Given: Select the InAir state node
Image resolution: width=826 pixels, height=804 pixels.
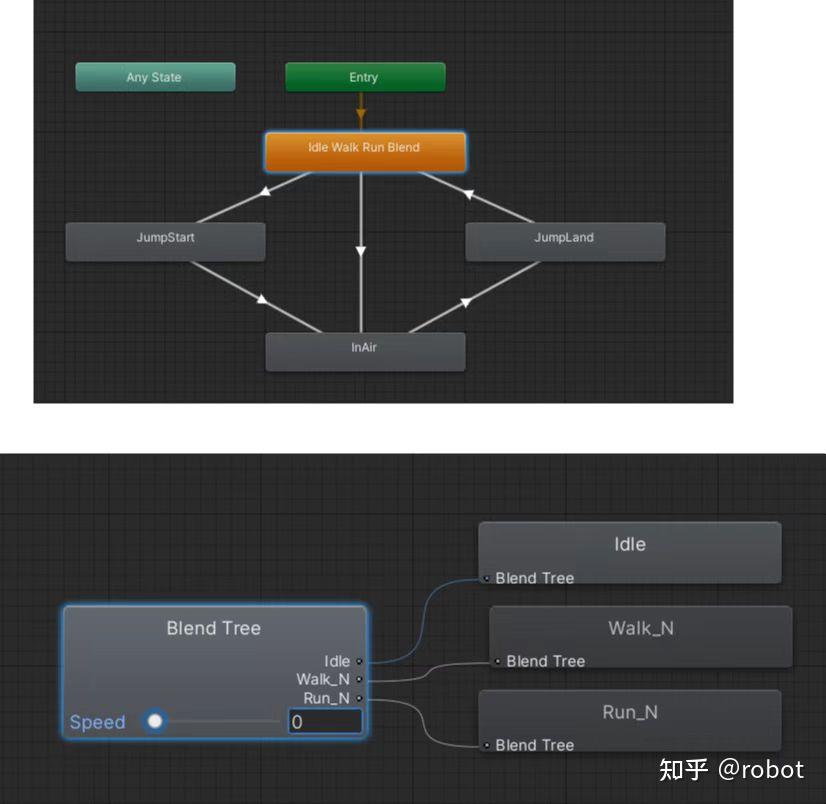Looking at the screenshot, I should coord(365,351).
